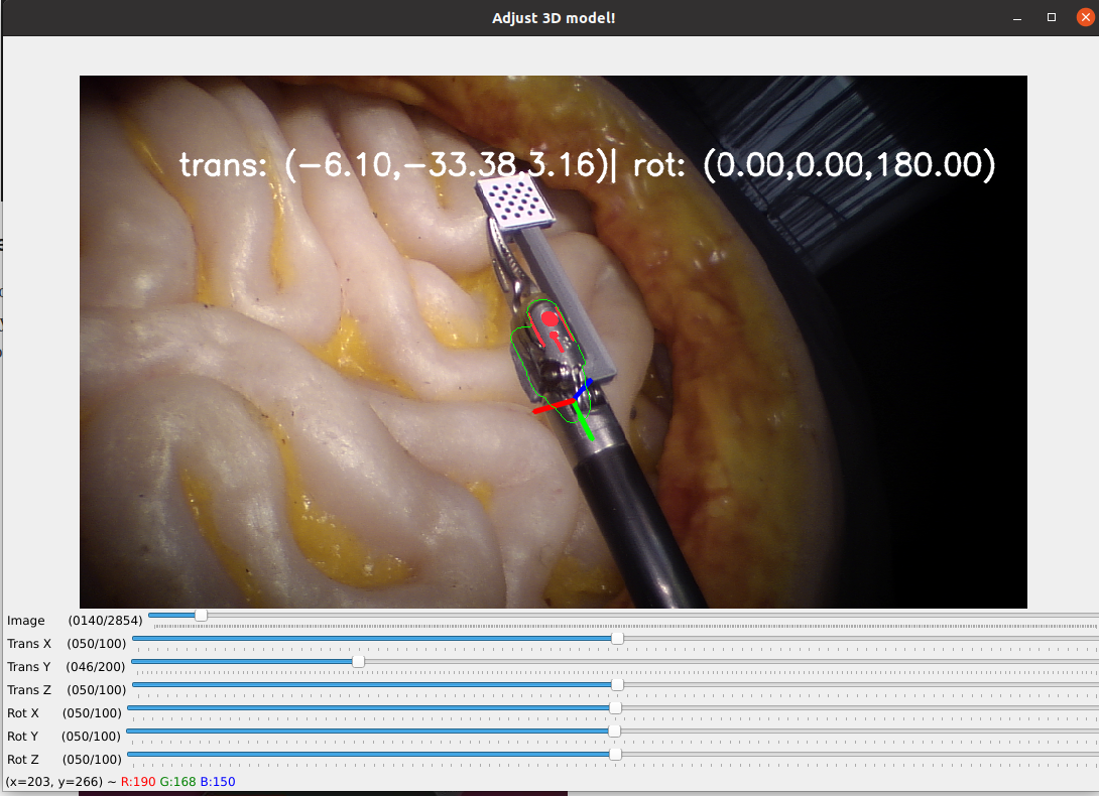Image resolution: width=1099 pixels, height=796 pixels.
Task: Click the Trans Y slider handle
Action: [x=358, y=661]
